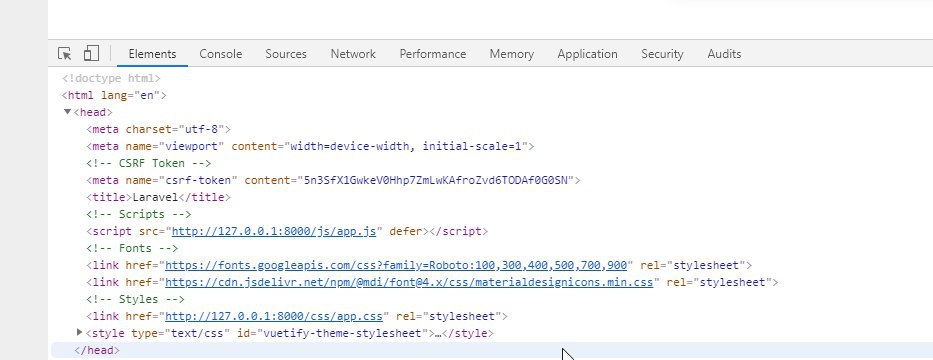This screenshot has height=360, width=933.
Task: Open the Console tab
Action: (x=221, y=54)
